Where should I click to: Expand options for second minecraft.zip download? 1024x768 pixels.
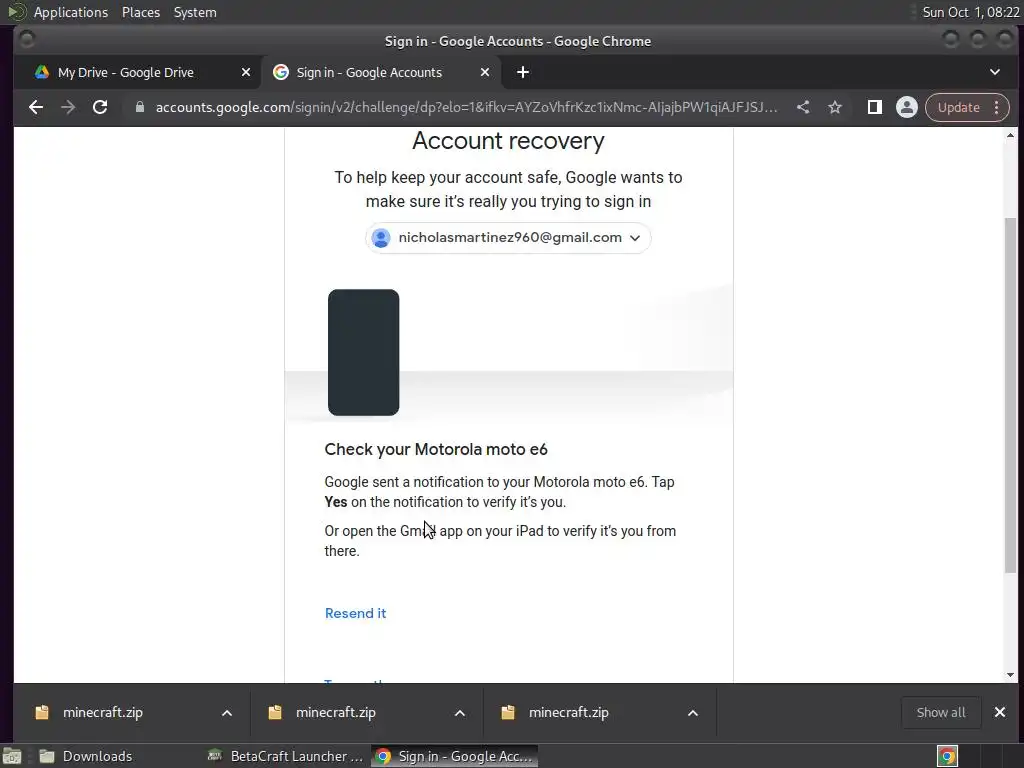tap(460, 713)
